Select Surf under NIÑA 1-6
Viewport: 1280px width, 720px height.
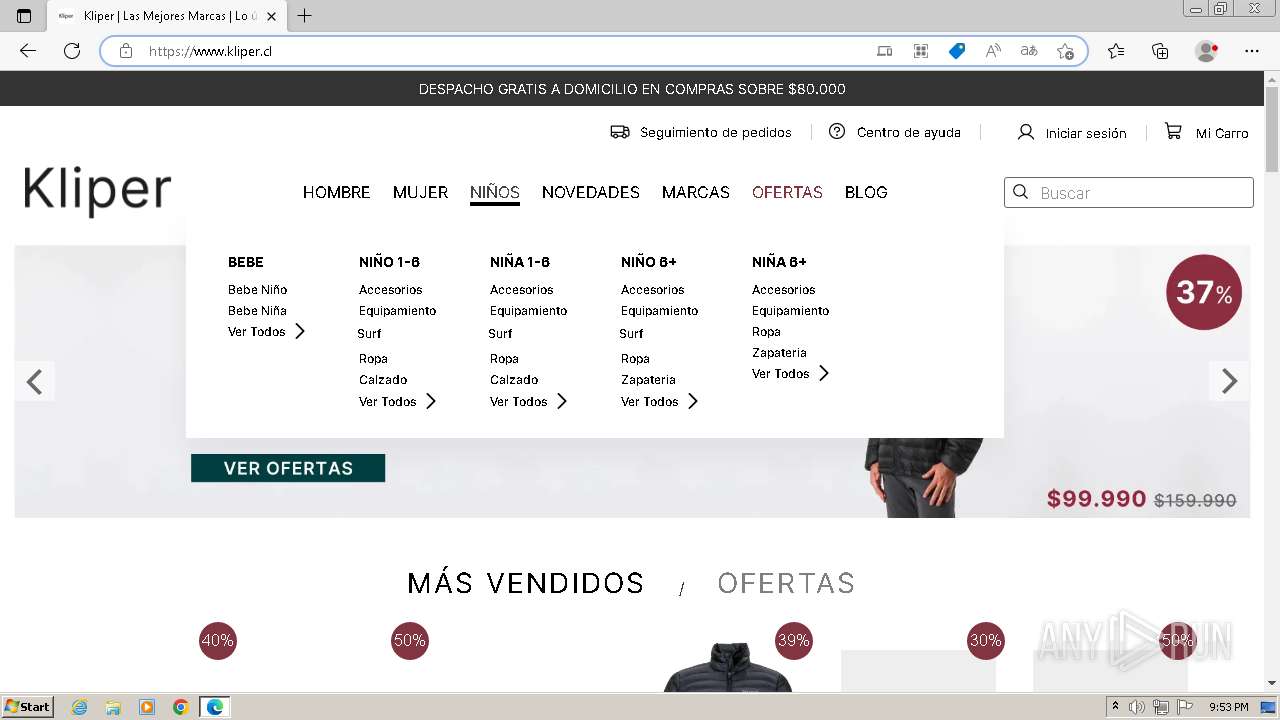[x=500, y=333]
